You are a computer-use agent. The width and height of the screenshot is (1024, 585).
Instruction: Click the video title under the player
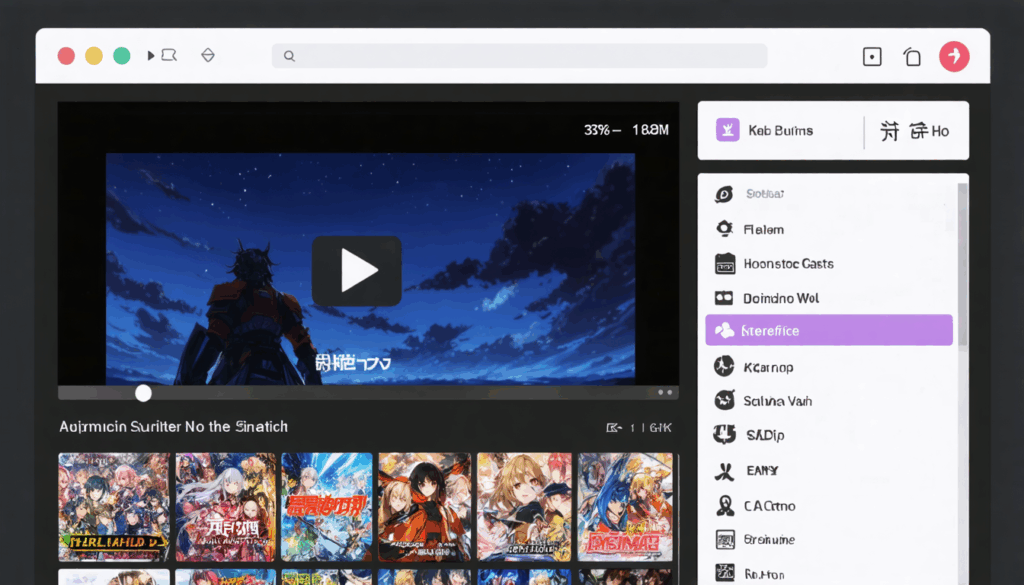pos(174,426)
